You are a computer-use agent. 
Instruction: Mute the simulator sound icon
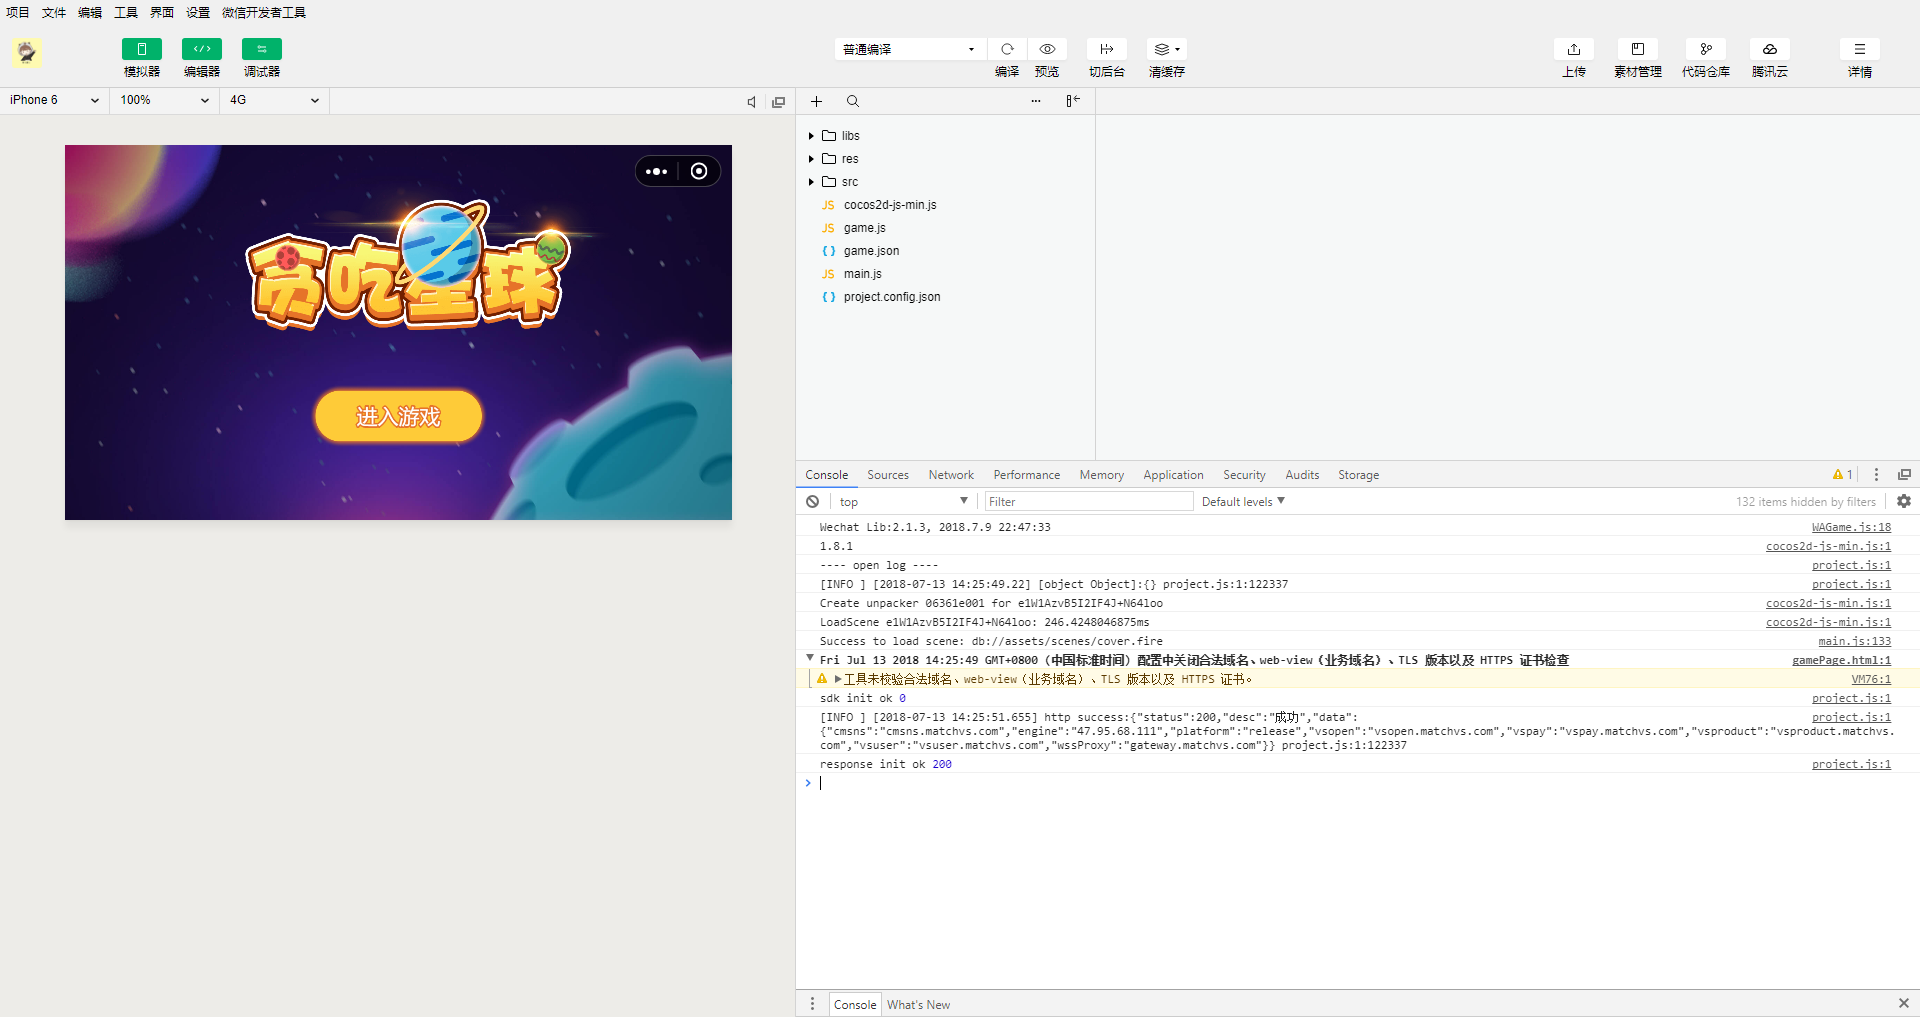coord(752,101)
